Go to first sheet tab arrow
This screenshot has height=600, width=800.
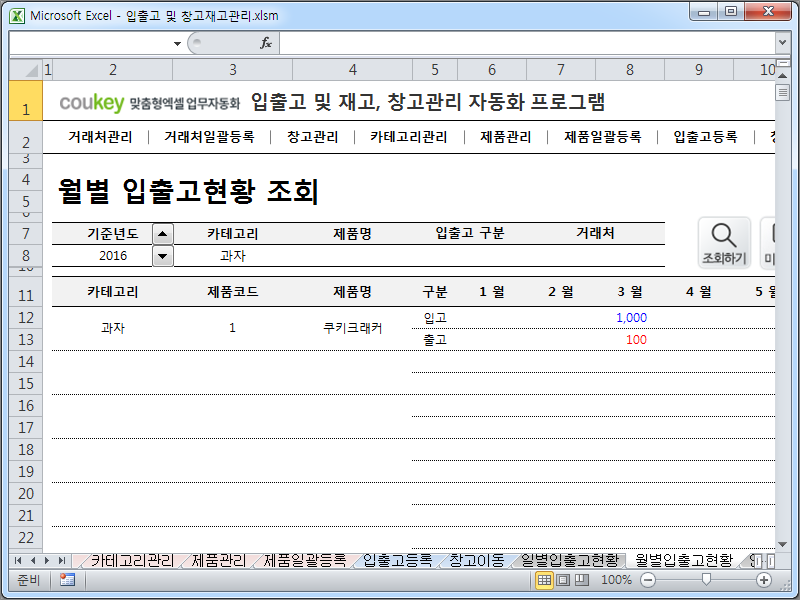point(18,561)
